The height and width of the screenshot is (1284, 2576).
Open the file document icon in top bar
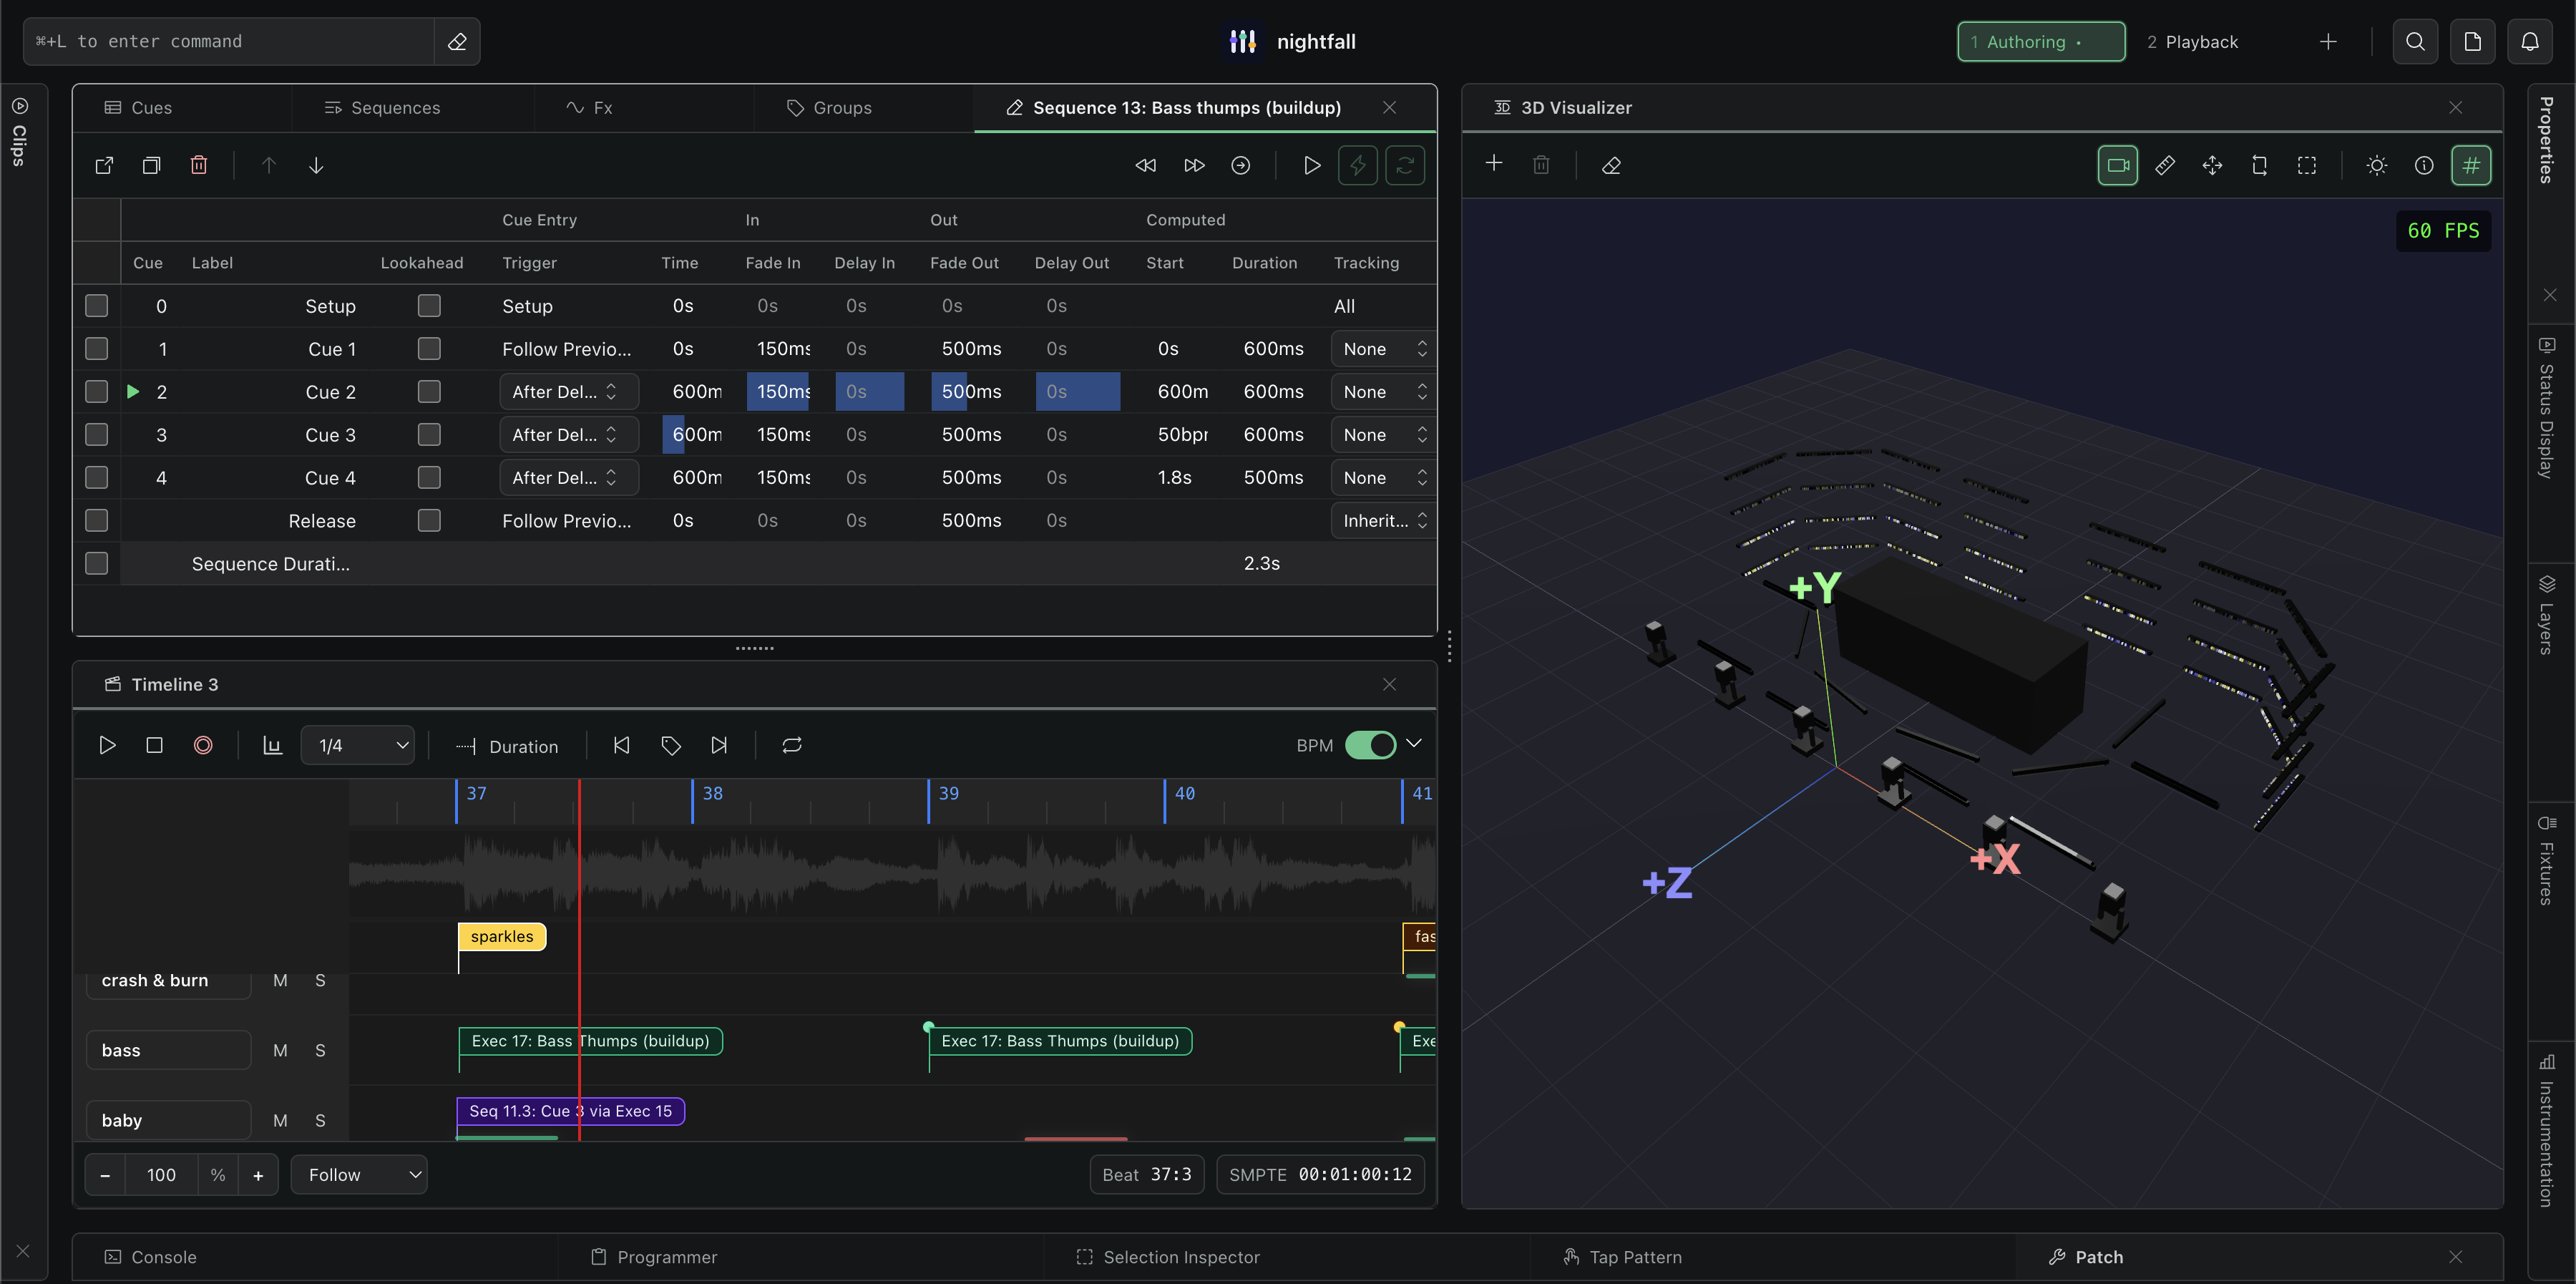pyautogui.click(x=2472, y=41)
